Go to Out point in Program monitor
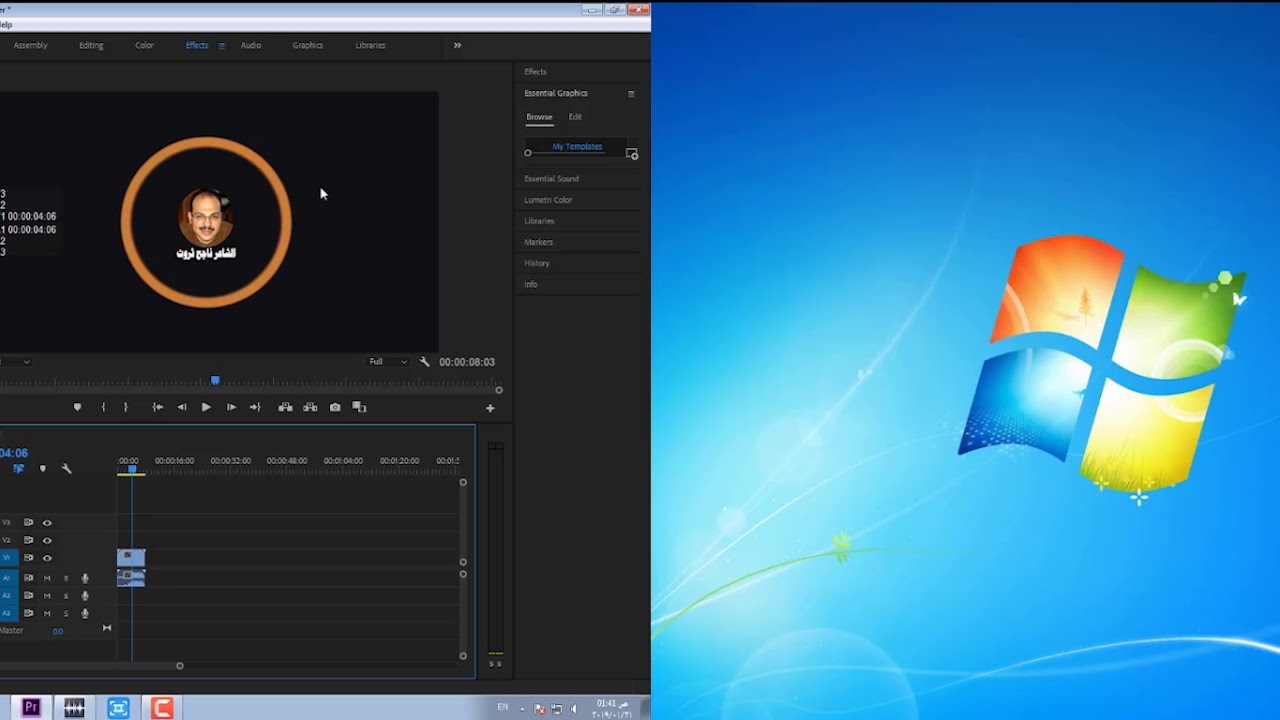This screenshot has width=1280, height=720. (x=255, y=407)
